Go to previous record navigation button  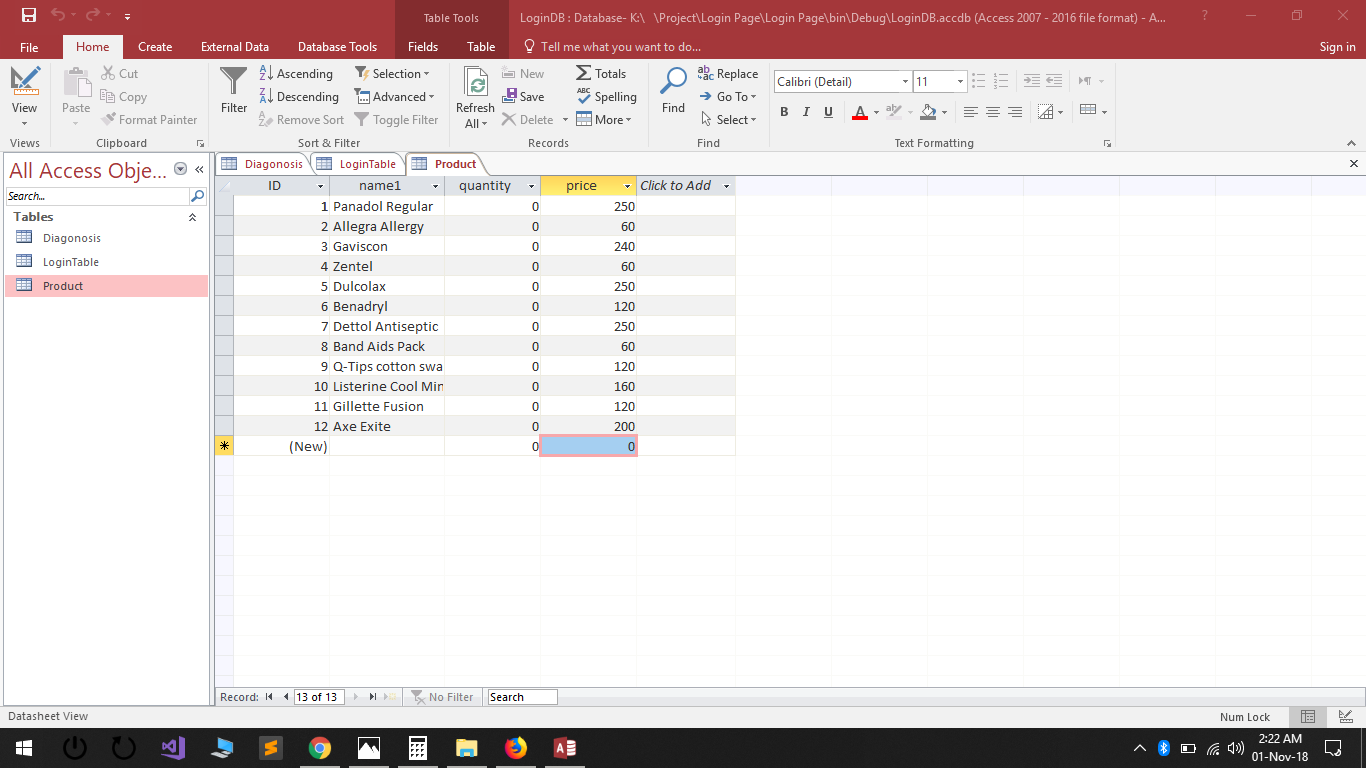(286, 697)
